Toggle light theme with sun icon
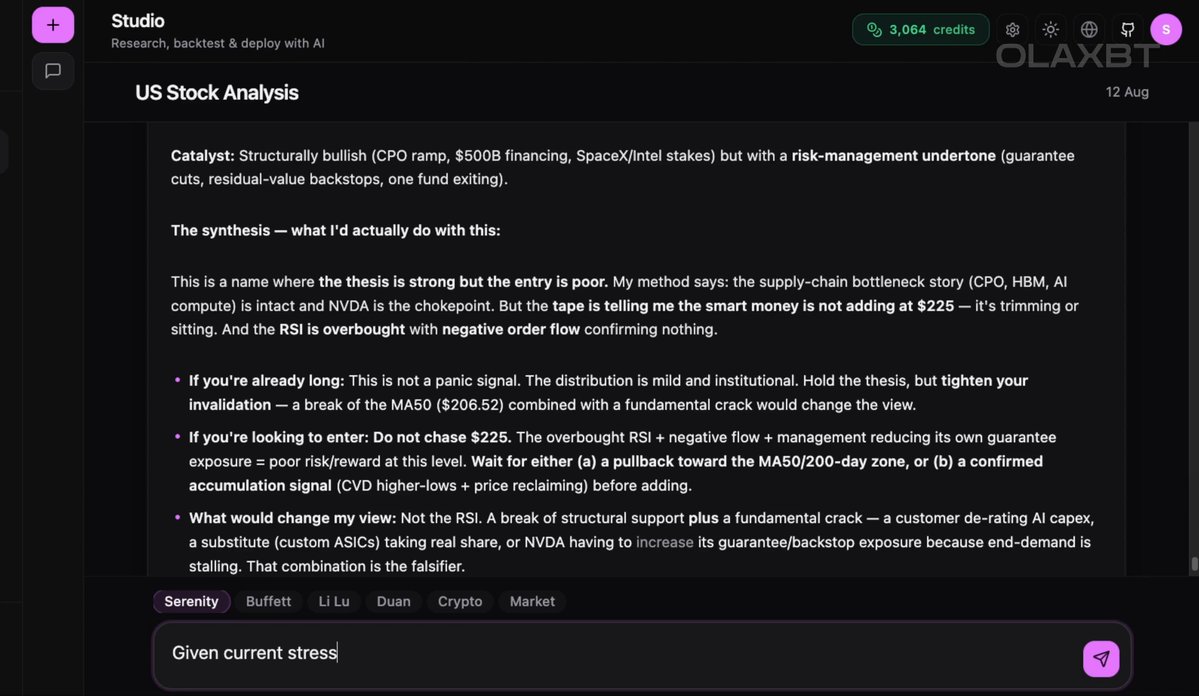1199x696 pixels. pos(1051,30)
